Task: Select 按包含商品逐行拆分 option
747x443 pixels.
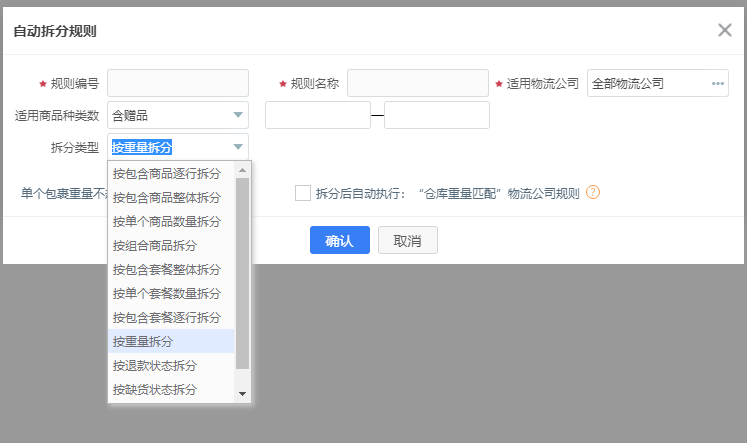Action: (x=171, y=173)
